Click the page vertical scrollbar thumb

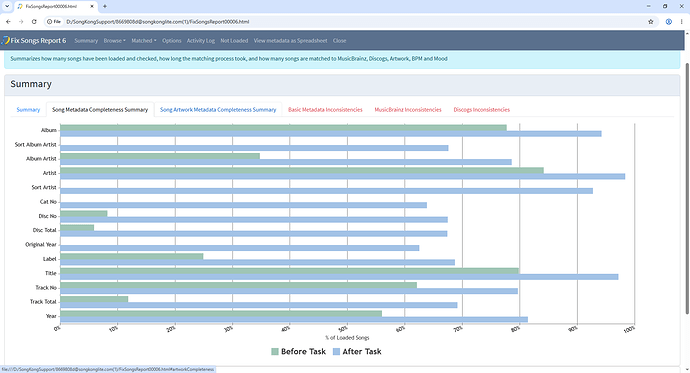coord(687,188)
